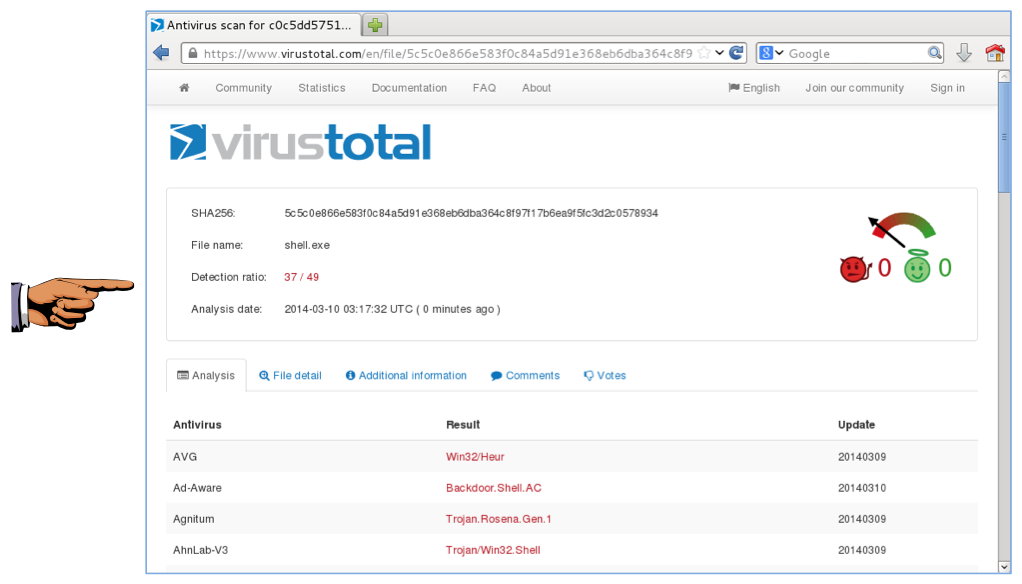1022x584 pixels.
Task: Click the Win32/Heur result for AVG
Action: [x=475, y=457]
